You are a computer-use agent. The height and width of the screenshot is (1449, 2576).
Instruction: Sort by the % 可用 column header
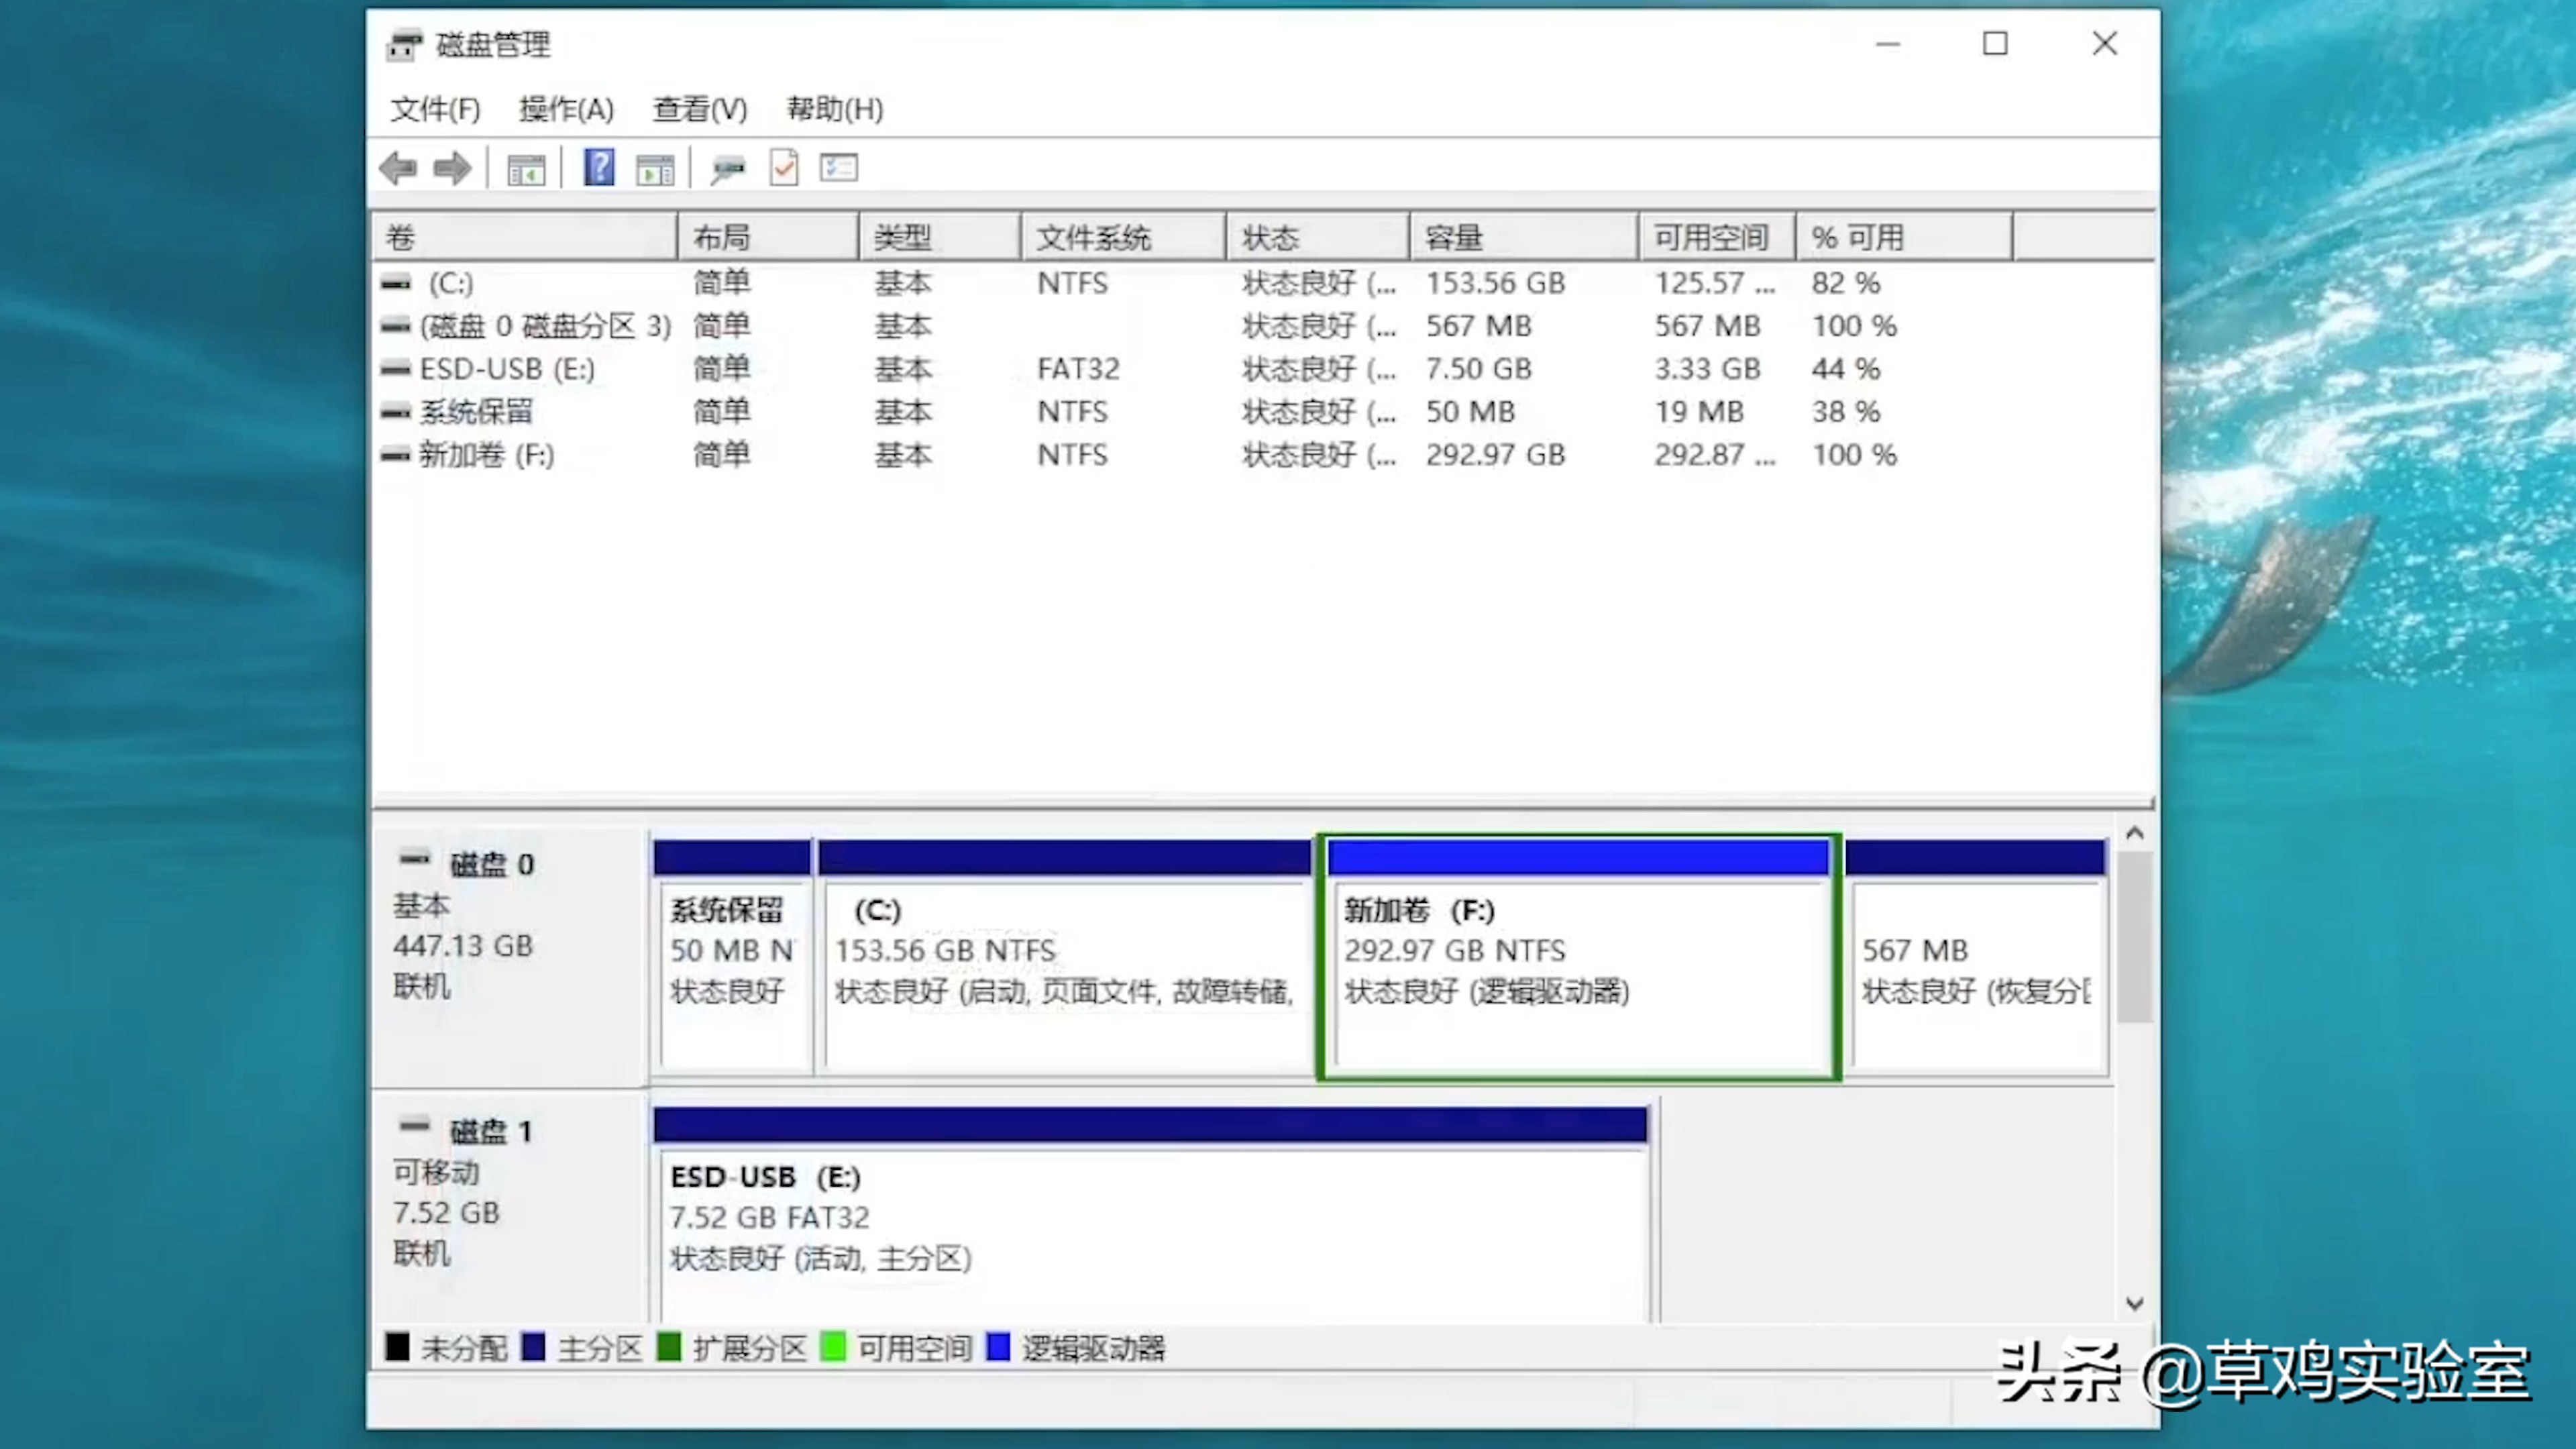pyautogui.click(x=1904, y=238)
